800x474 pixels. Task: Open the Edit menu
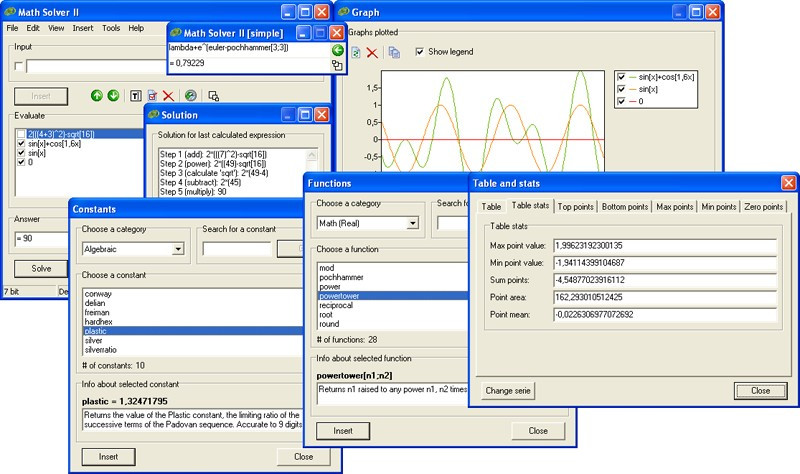33,28
